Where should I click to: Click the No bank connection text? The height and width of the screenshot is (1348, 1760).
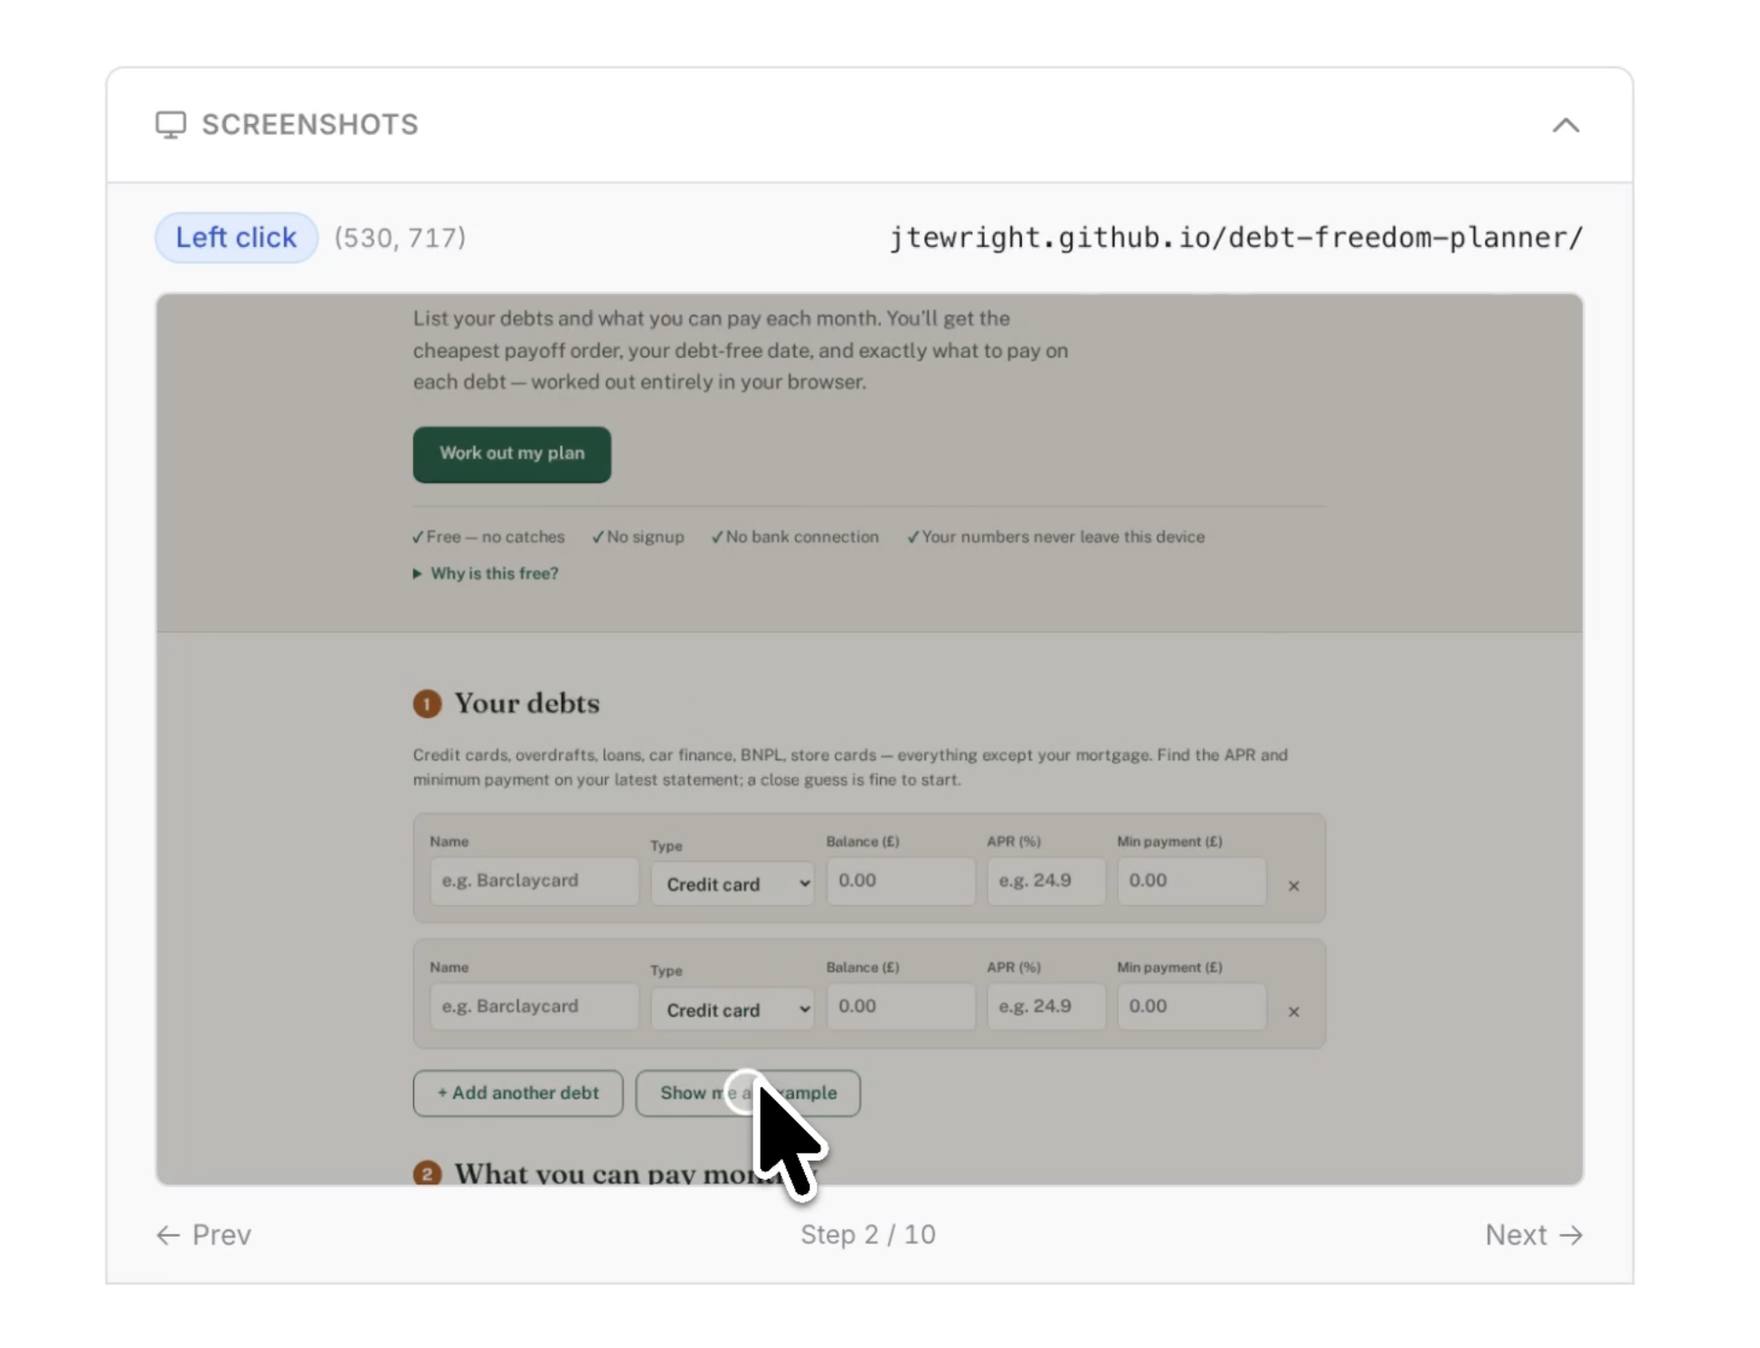[x=802, y=537]
